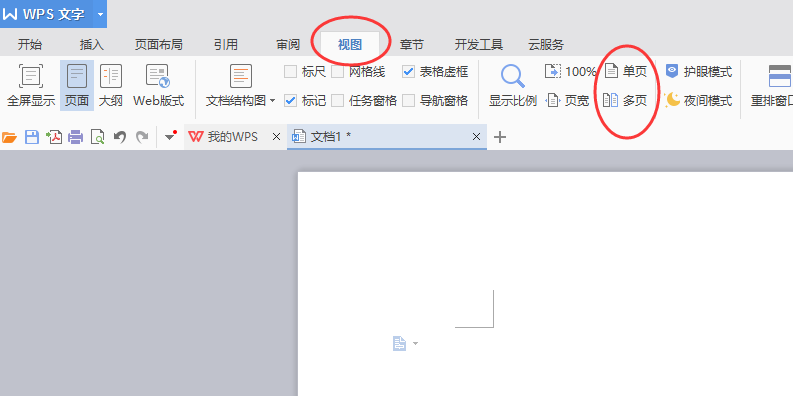
Task: Undo the last action
Action: pos(119,137)
